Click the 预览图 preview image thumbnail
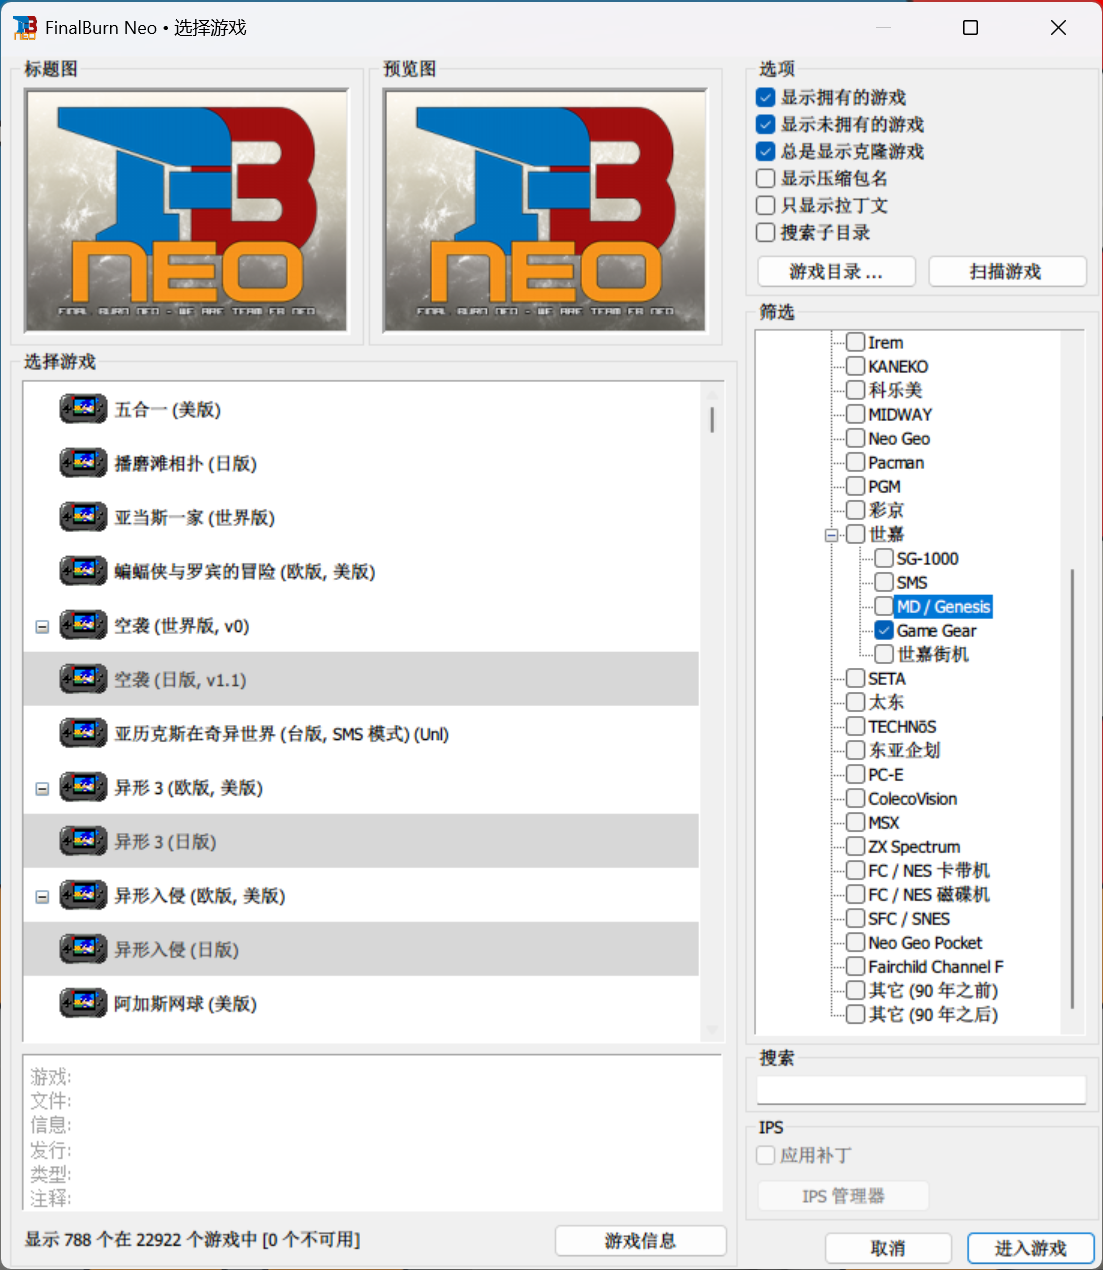This screenshot has height=1270, width=1103. [545, 210]
